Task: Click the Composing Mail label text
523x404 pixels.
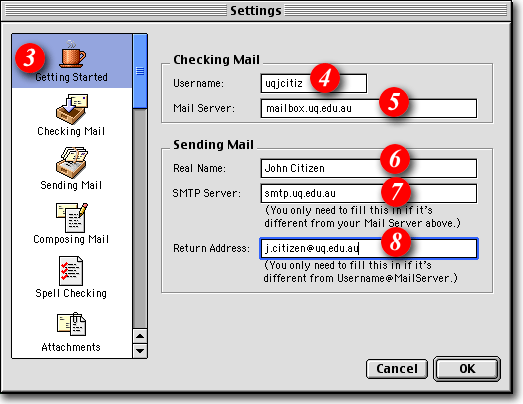Action: tap(71, 239)
